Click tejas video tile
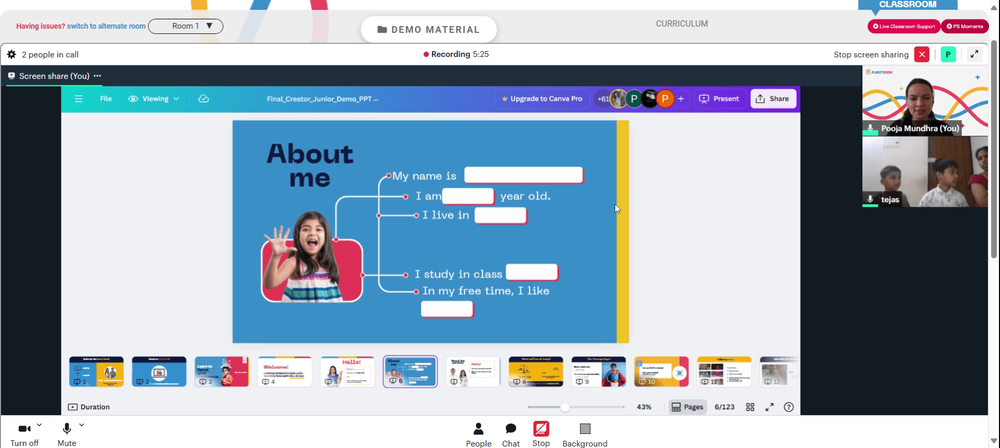Viewport: 1000px width, 448px height. (x=925, y=172)
